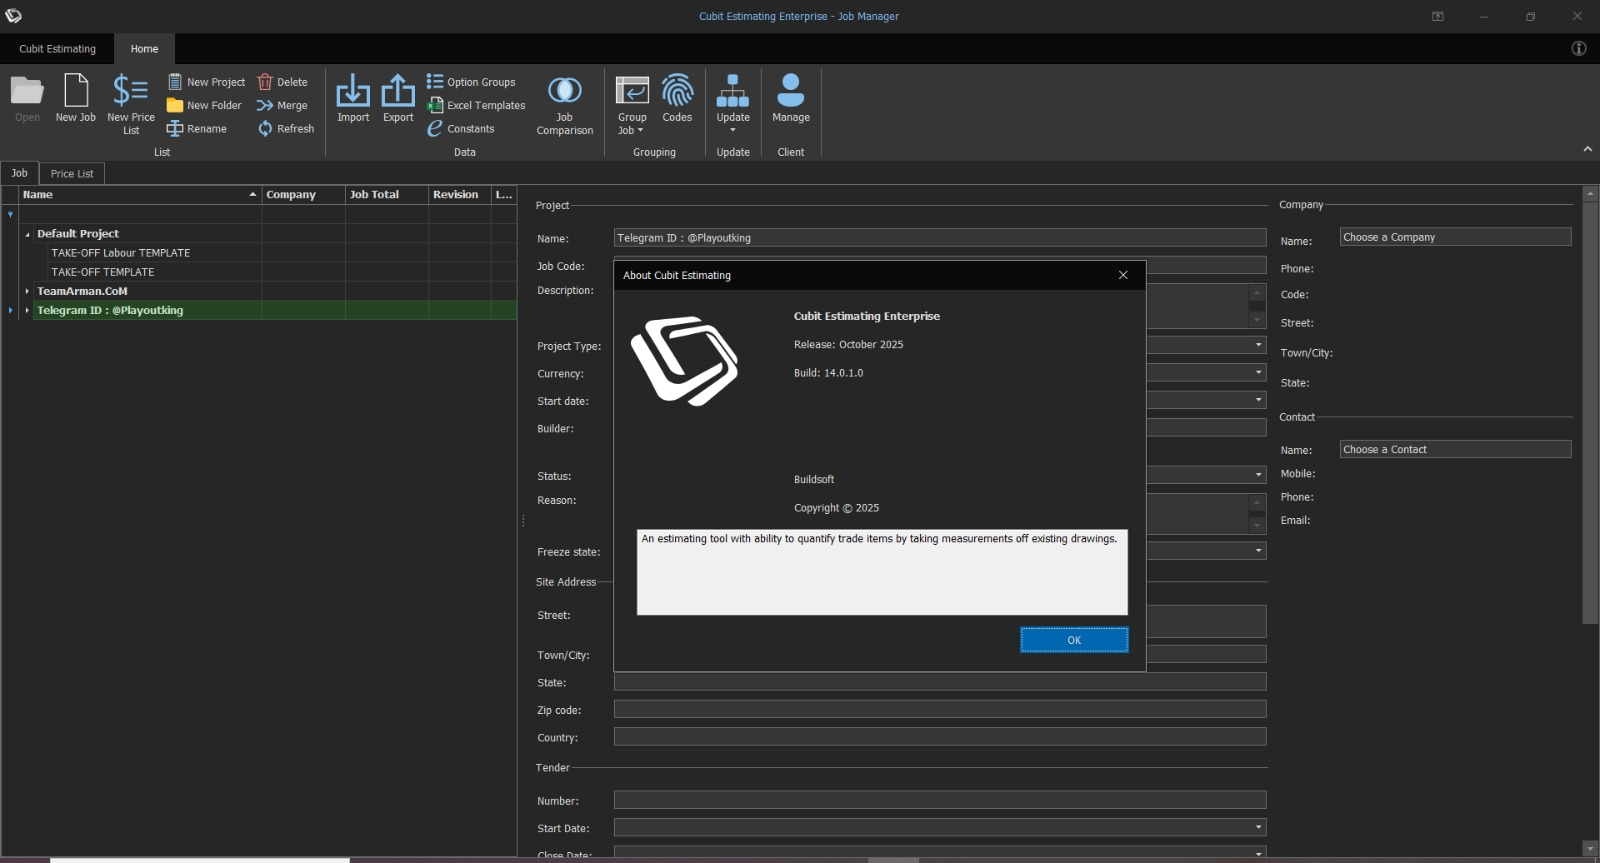Screen dimensions: 1600x863
Task: Open the Codes fingerprint icon
Action: pos(677,92)
